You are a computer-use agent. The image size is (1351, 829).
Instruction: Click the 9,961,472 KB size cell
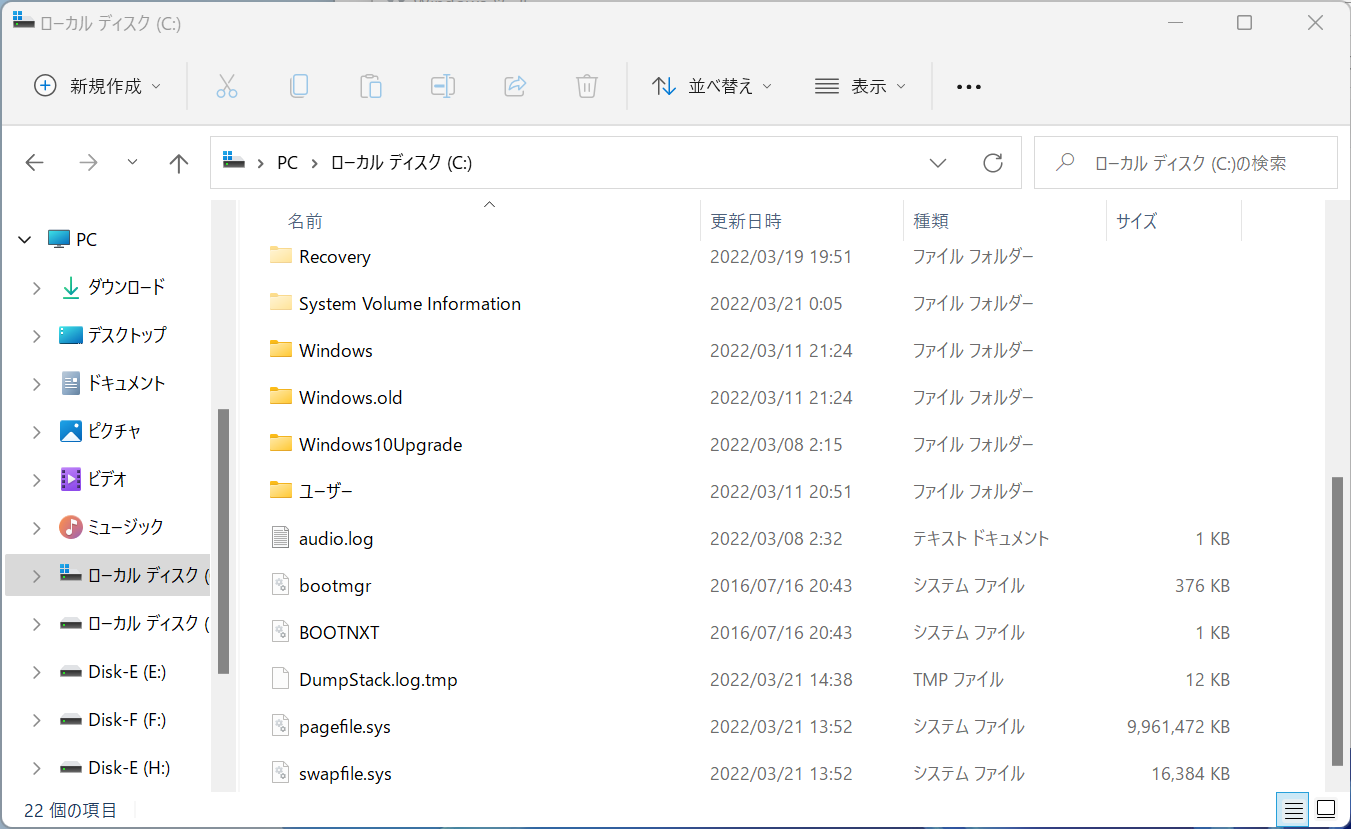point(1178,727)
